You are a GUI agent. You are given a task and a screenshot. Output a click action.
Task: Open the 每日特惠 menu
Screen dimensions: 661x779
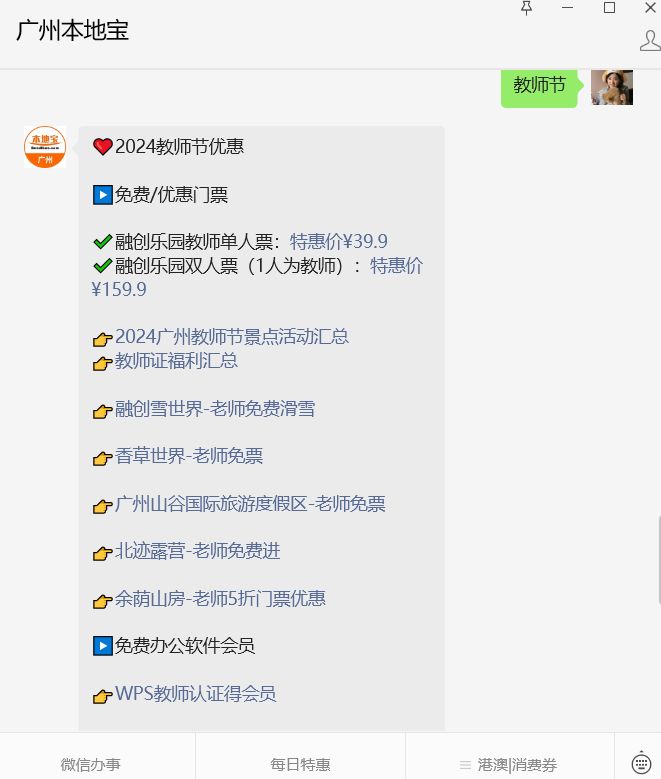point(300,764)
